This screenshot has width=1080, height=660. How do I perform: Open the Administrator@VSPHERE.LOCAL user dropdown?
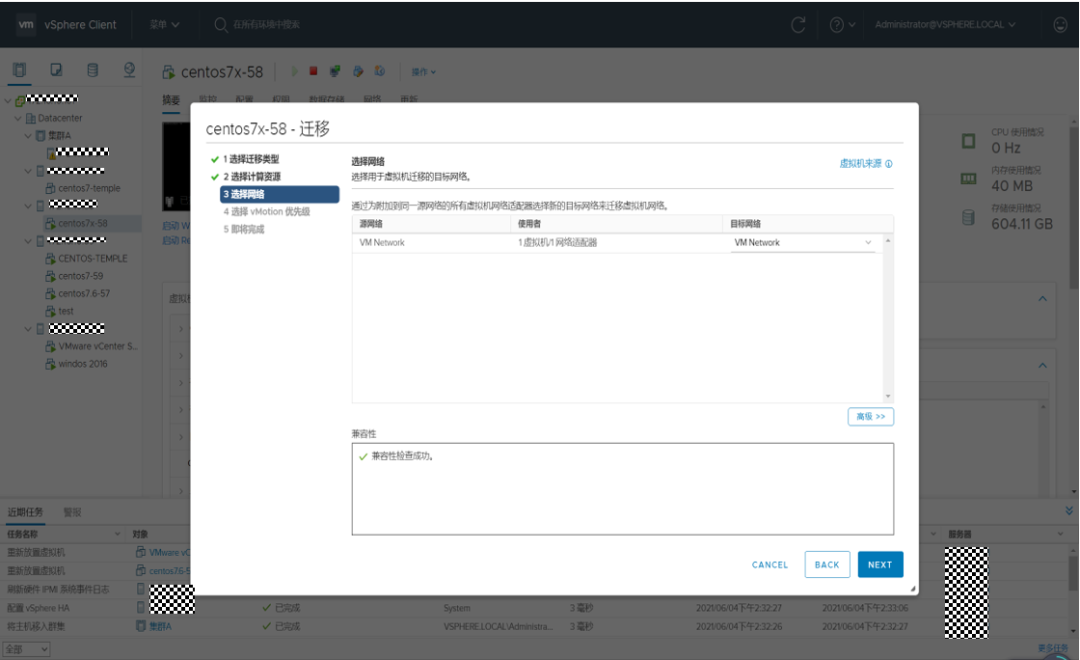945,24
